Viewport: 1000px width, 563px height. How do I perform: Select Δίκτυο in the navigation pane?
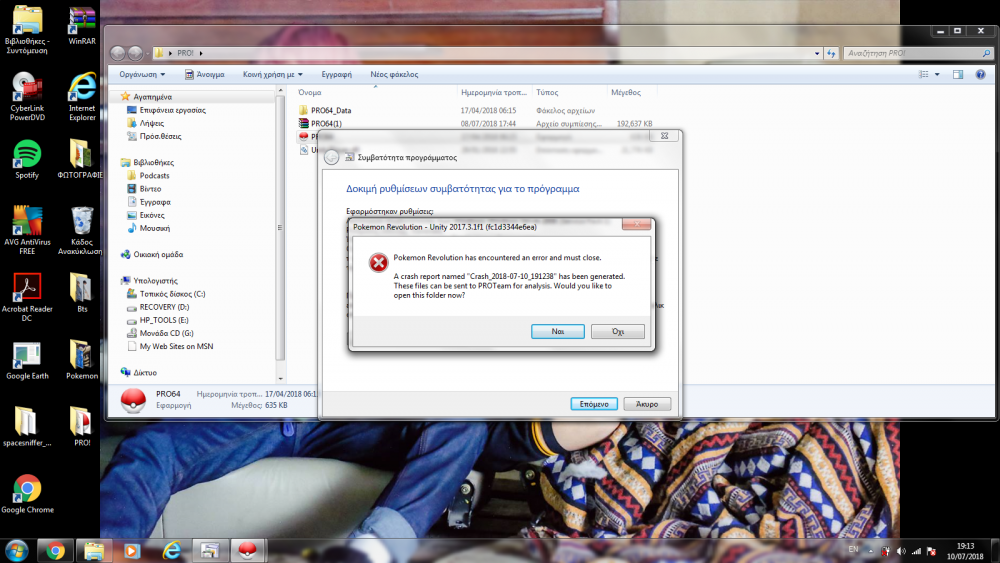[x=145, y=372]
